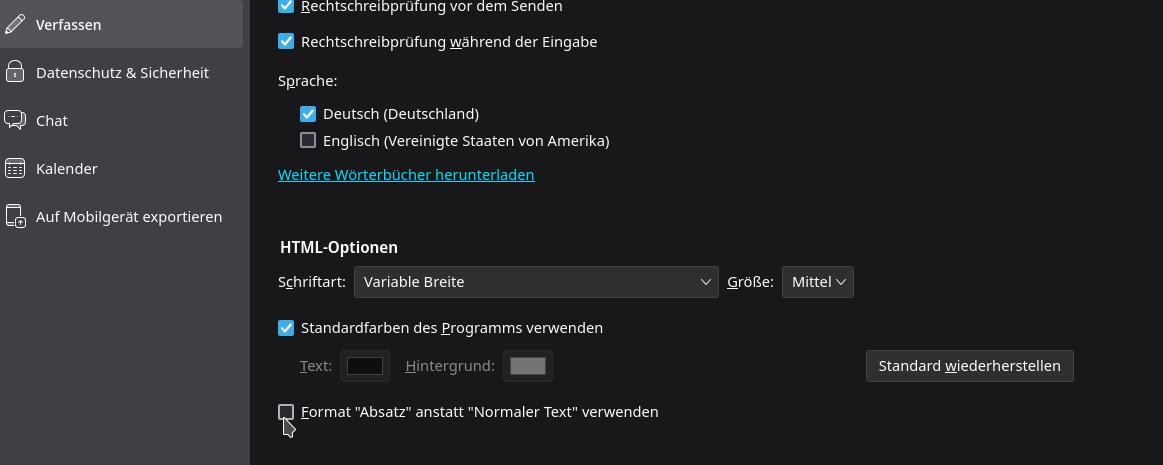Switch to the Kalender settings section

click(x=66, y=168)
